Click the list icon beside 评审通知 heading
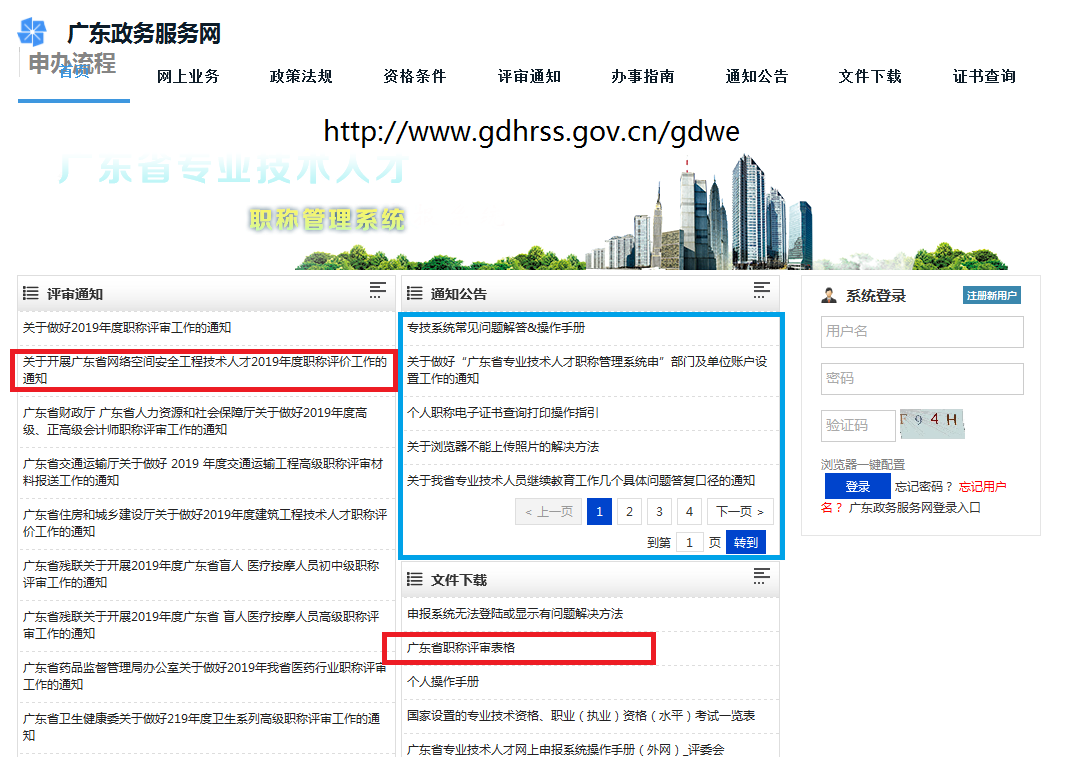The image size is (1090, 757). [31, 293]
